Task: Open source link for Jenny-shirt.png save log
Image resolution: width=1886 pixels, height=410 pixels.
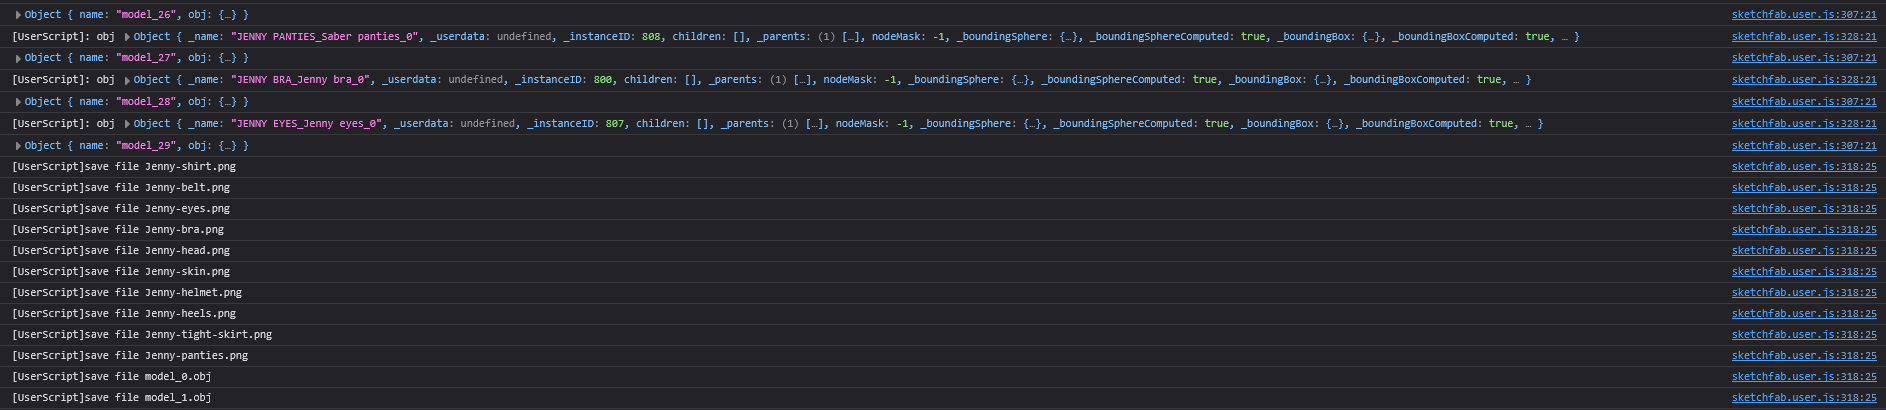Action: (1804, 167)
